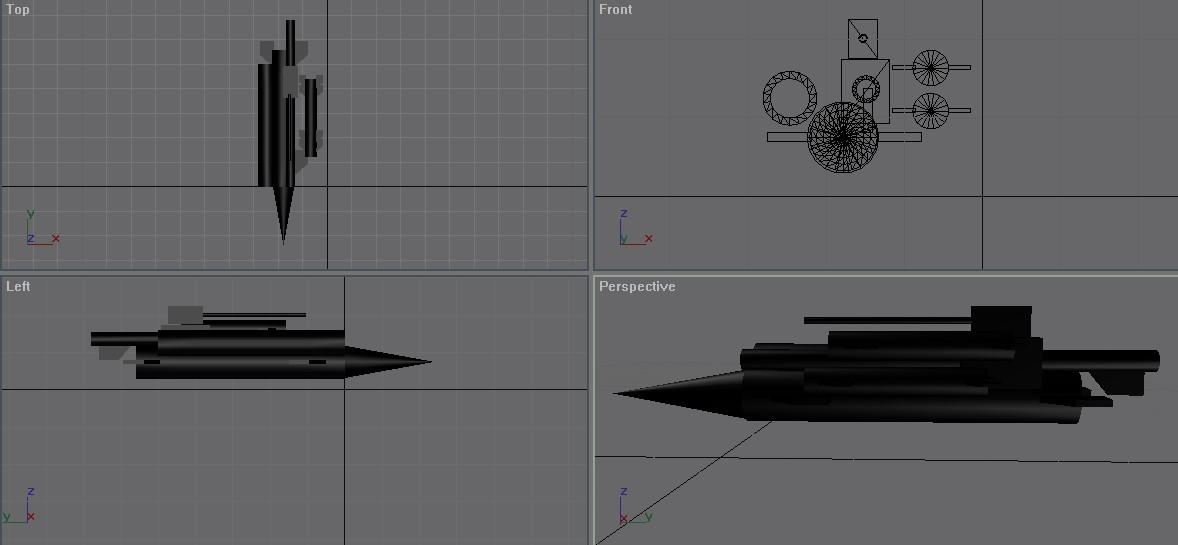
Task: Select the upper spoked circle in Front viewport
Action: pyautogui.click(x=931, y=68)
